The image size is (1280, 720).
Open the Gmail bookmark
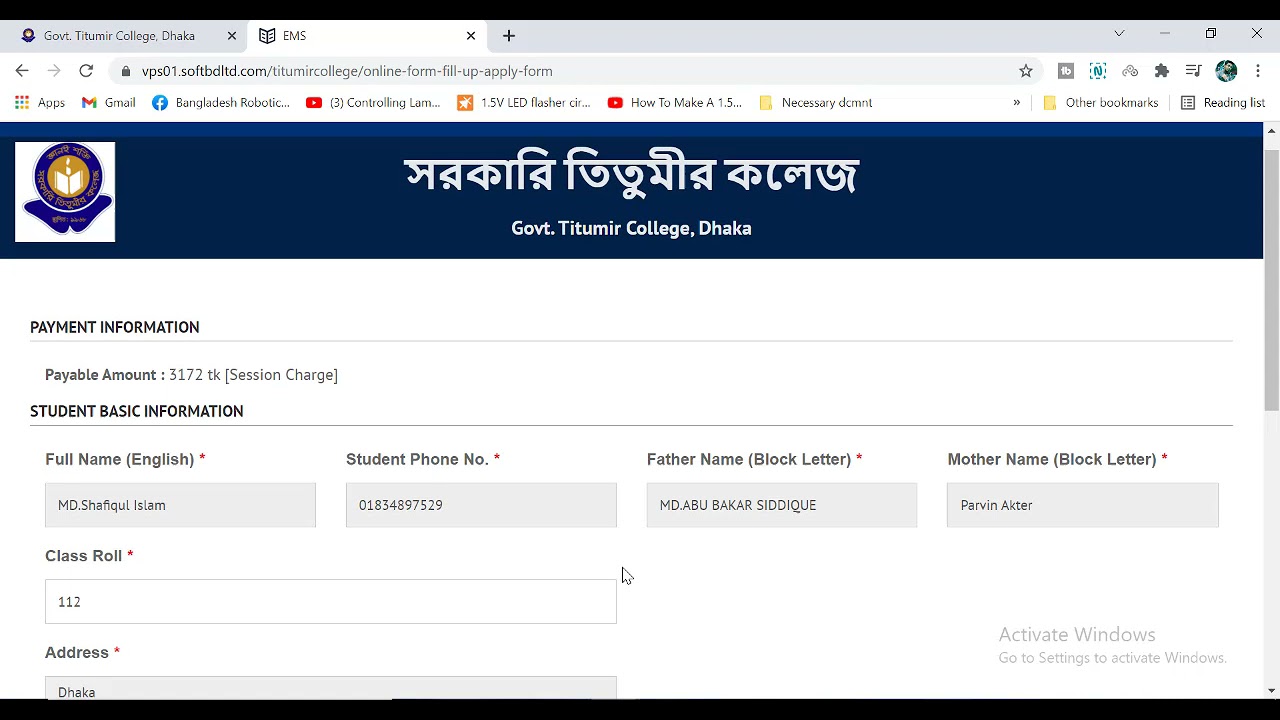coord(108,102)
